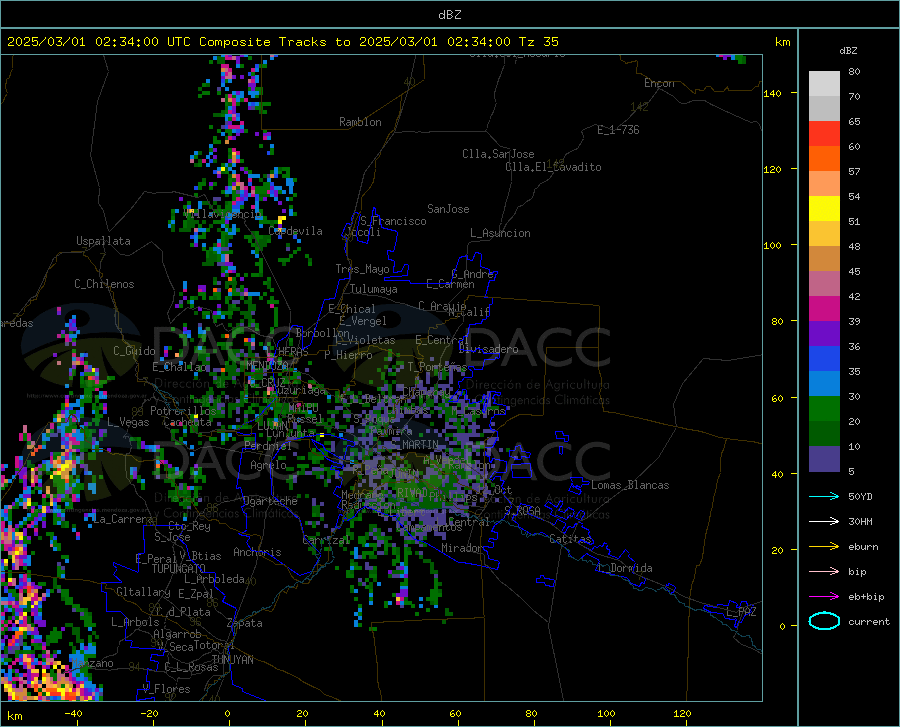This screenshot has width=900, height=727.
Task: Click the yellow eburn arrow in legend
Action: click(824, 546)
